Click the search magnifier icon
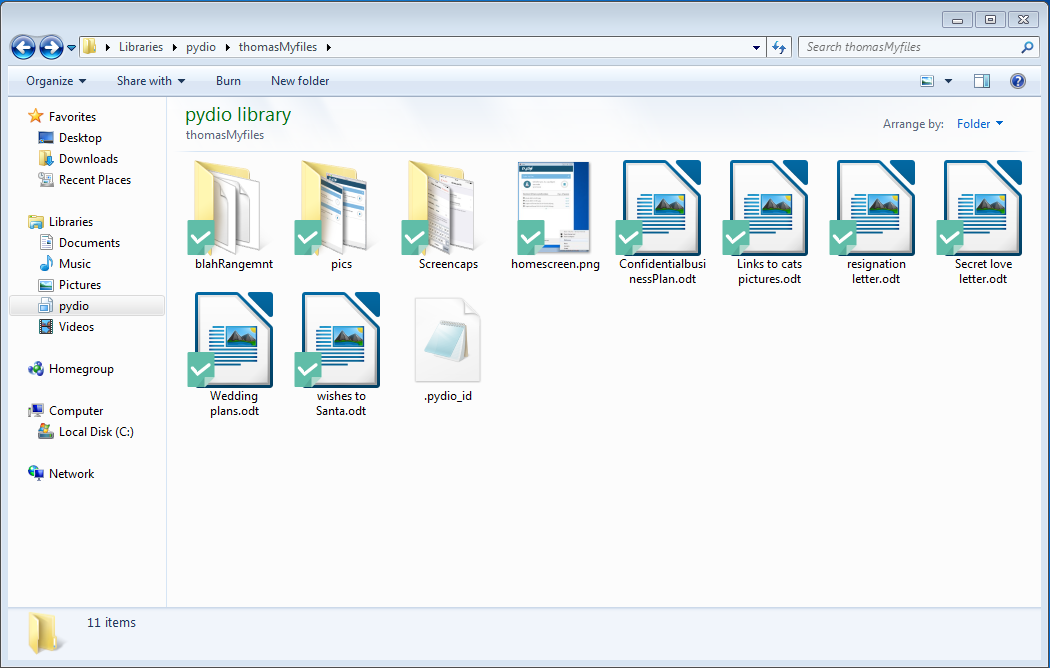The height and width of the screenshot is (668, 1050). [x=1027, y=47]
